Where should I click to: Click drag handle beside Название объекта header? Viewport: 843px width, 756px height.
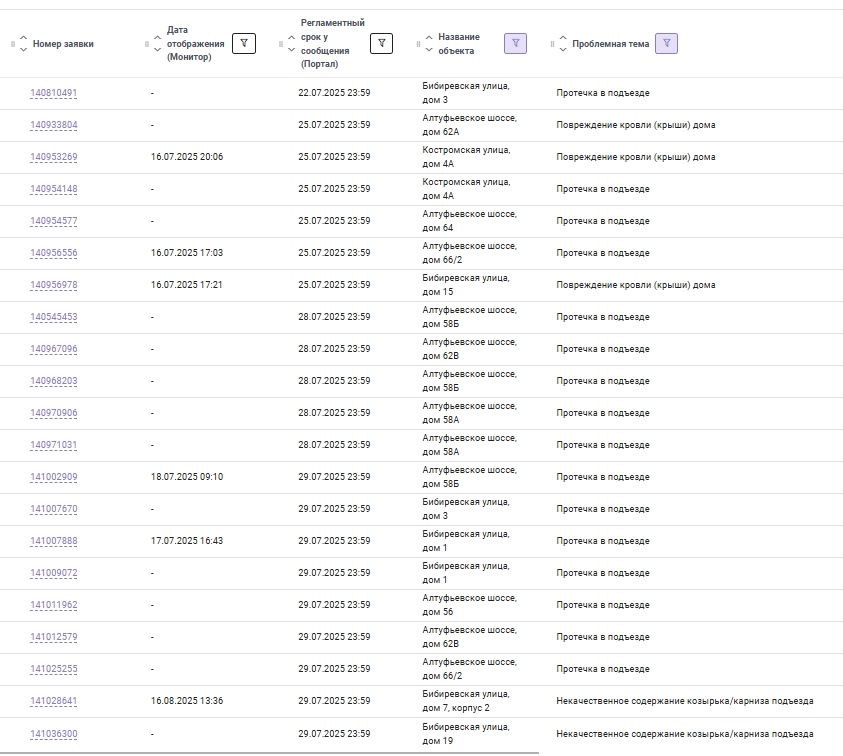coord(418,44)
